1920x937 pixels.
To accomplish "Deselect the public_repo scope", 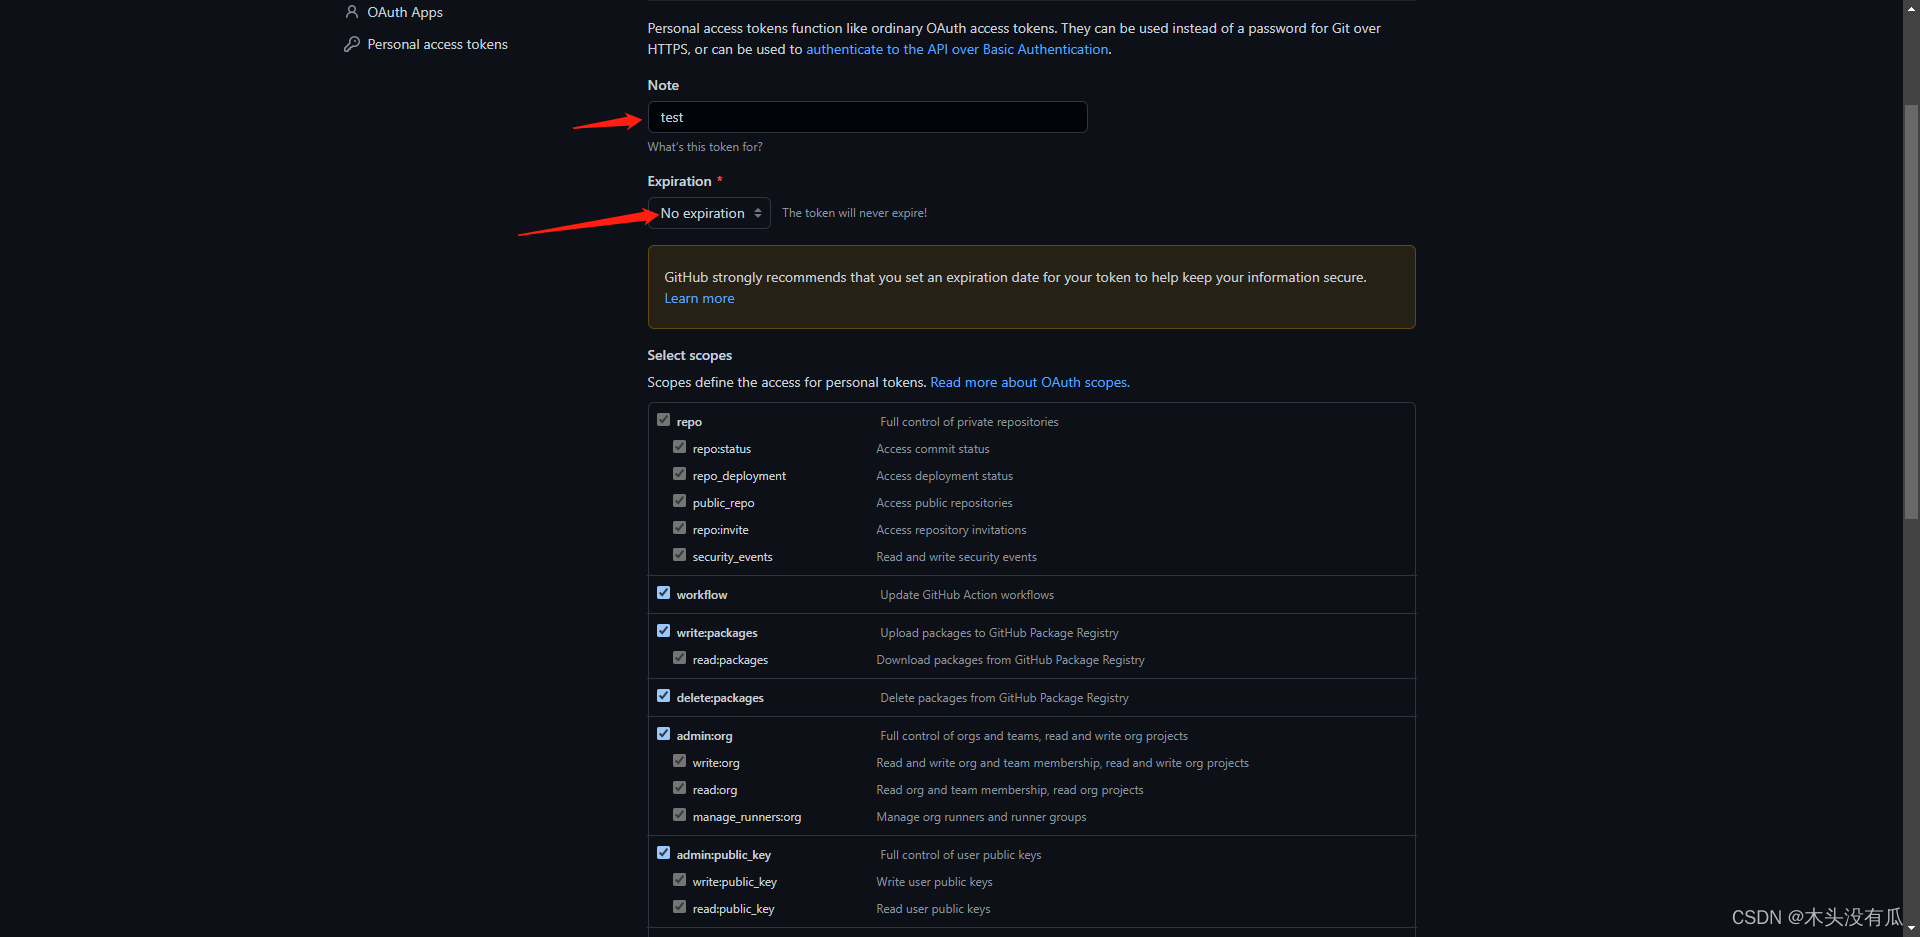I will pos(679,500).
